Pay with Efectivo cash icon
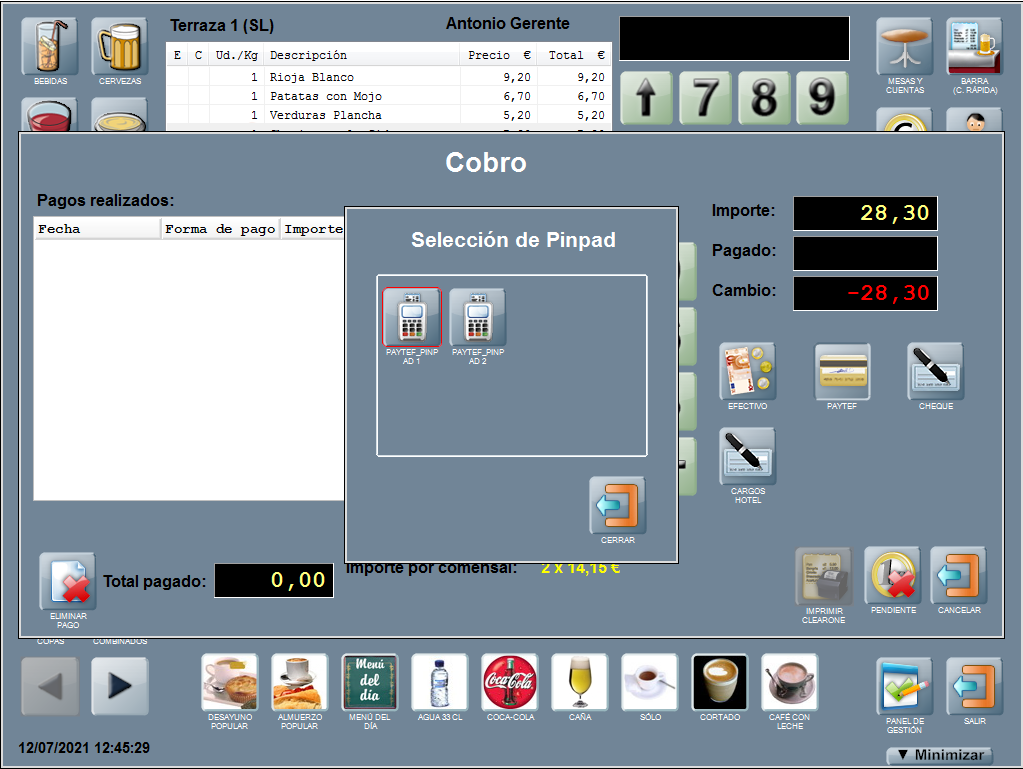 747,372
